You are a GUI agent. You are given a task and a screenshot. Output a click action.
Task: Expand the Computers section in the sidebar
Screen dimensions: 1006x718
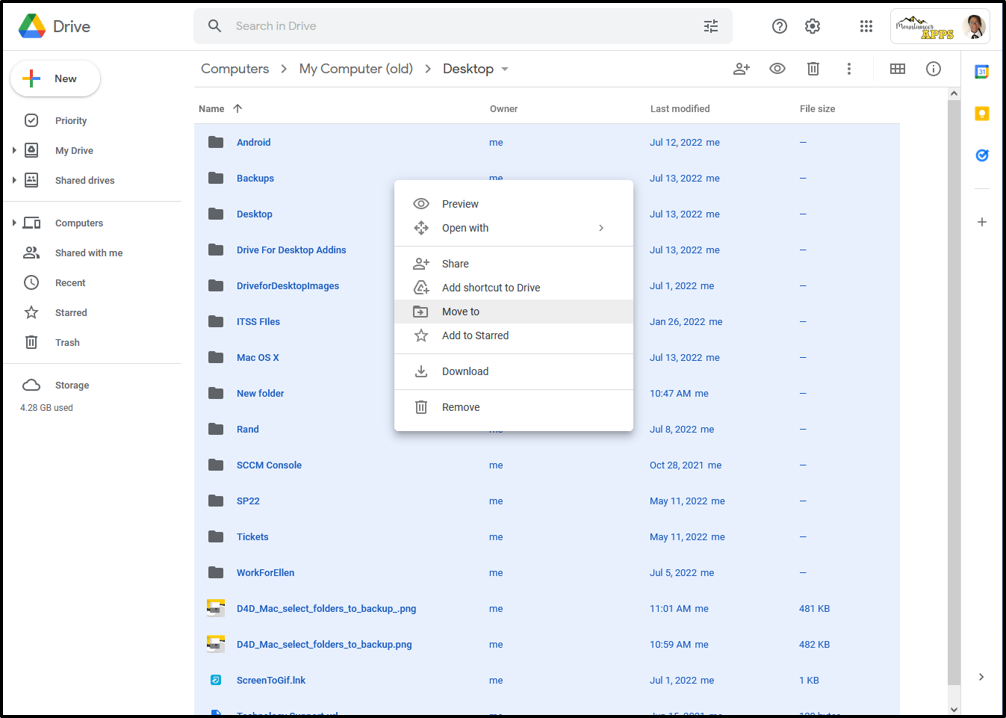click(x=14, y=222)
